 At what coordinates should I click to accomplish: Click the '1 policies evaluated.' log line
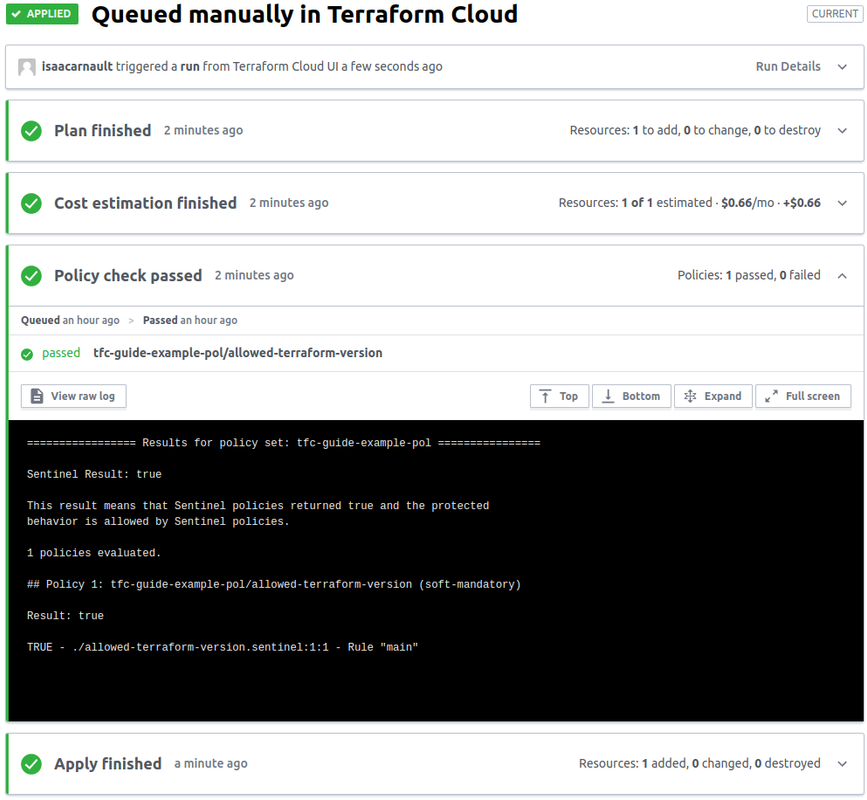click(x=93, y=553)
